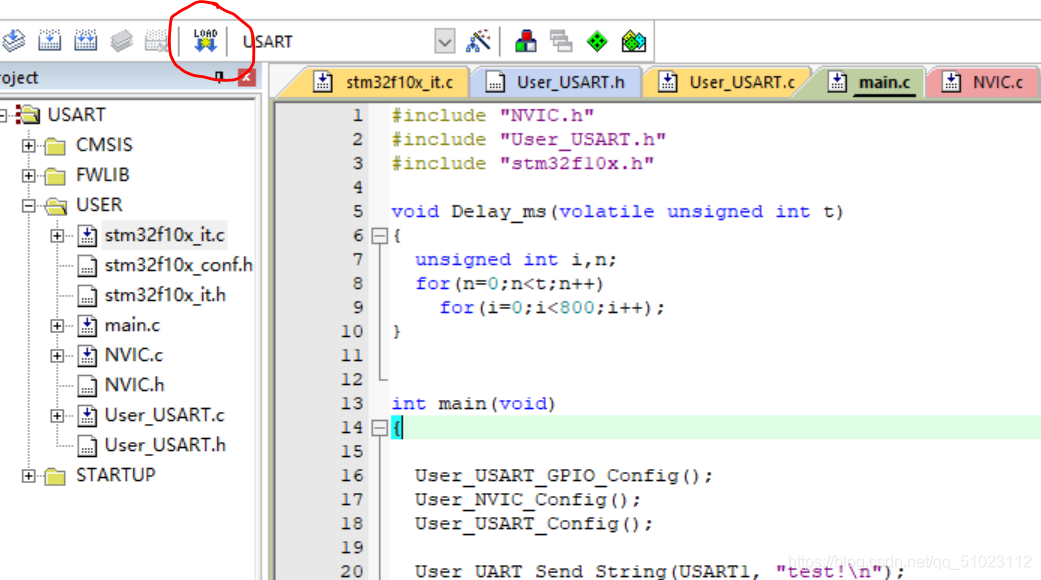Click the User_UART_Send_String call line
The height and width of the screenshot is (580, 1041).
pos(660,571)
